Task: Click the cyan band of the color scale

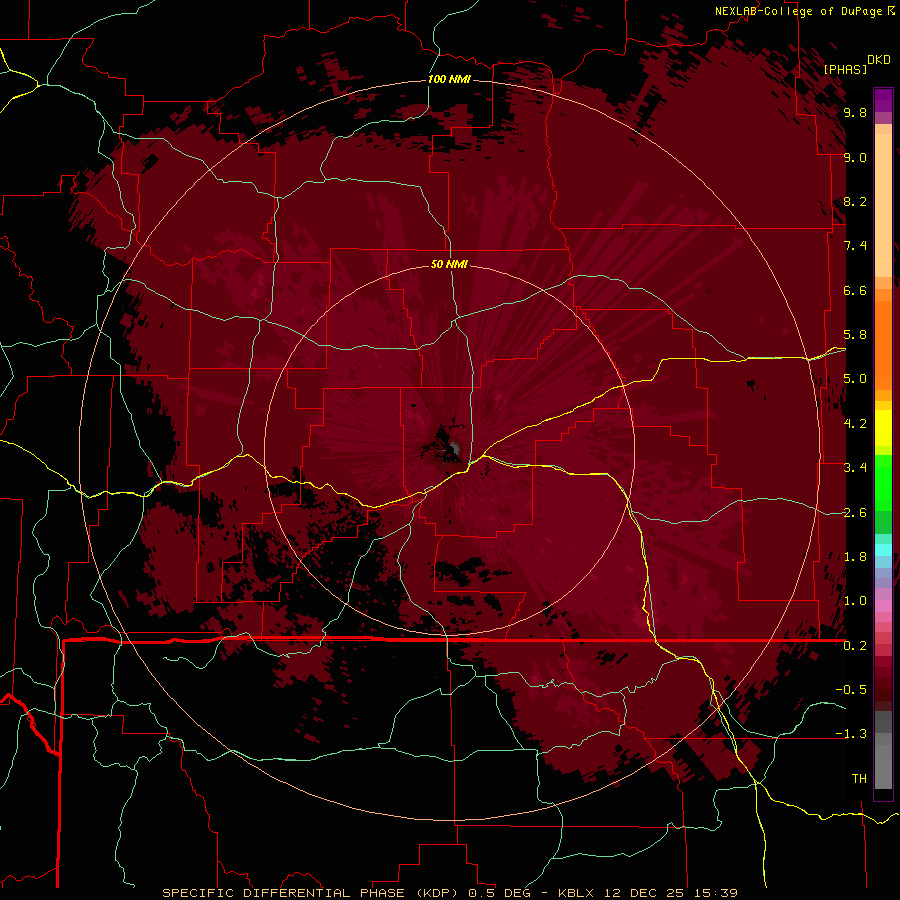Action: tap(883, 549)
